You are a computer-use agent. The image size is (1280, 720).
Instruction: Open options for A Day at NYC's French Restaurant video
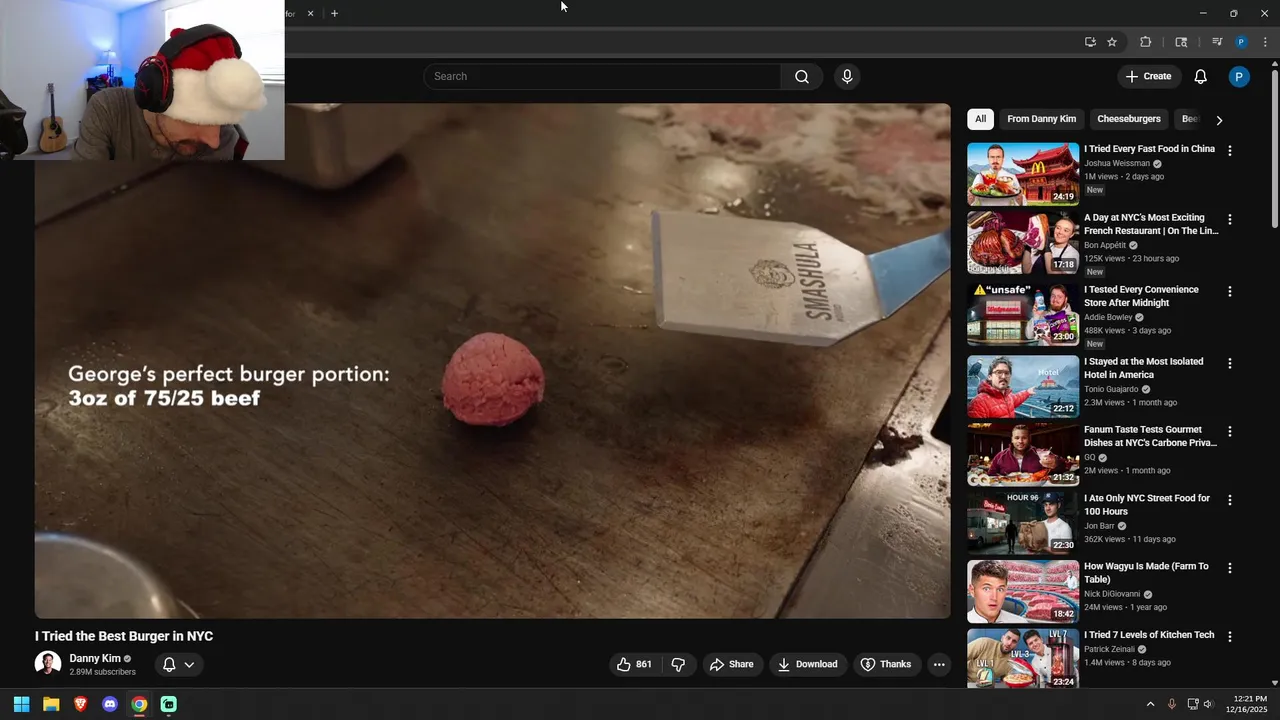(1230, 219)
